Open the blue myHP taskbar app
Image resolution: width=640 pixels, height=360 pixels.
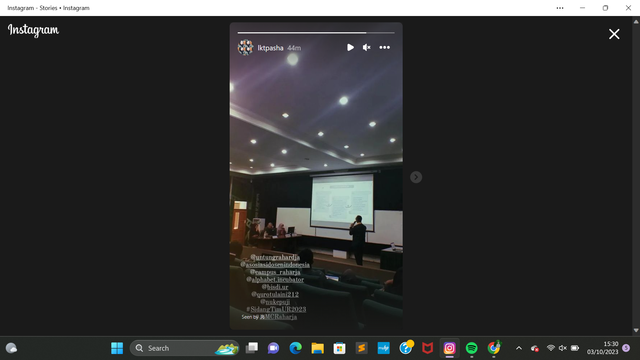383,348
